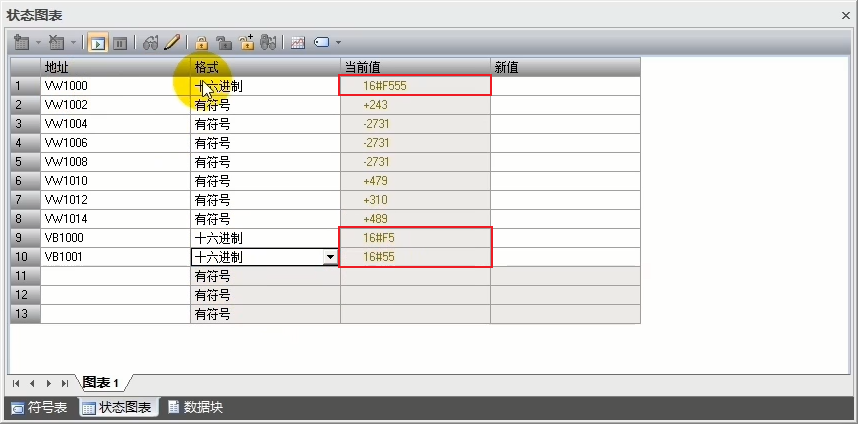Image resolution: width=858 pixels, height=424 pixels.
Task: Click the +479 current value cell
Action: point(415,181)
